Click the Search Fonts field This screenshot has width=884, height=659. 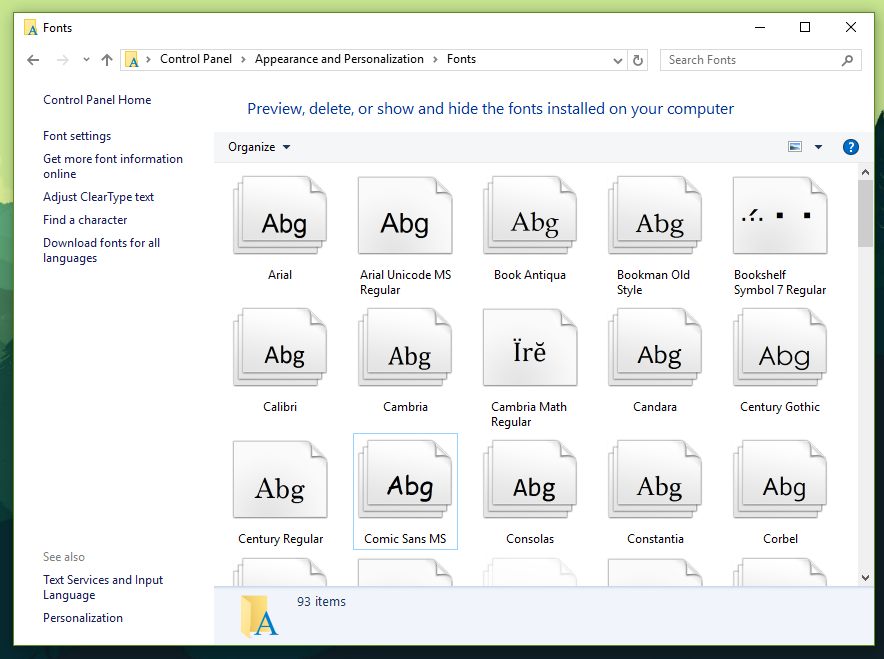tap(761, 60)
